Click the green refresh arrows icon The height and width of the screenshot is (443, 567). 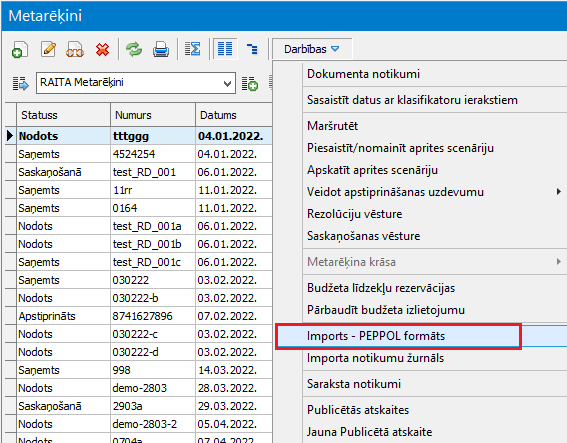pyautogui.click(x=134, y=49)
